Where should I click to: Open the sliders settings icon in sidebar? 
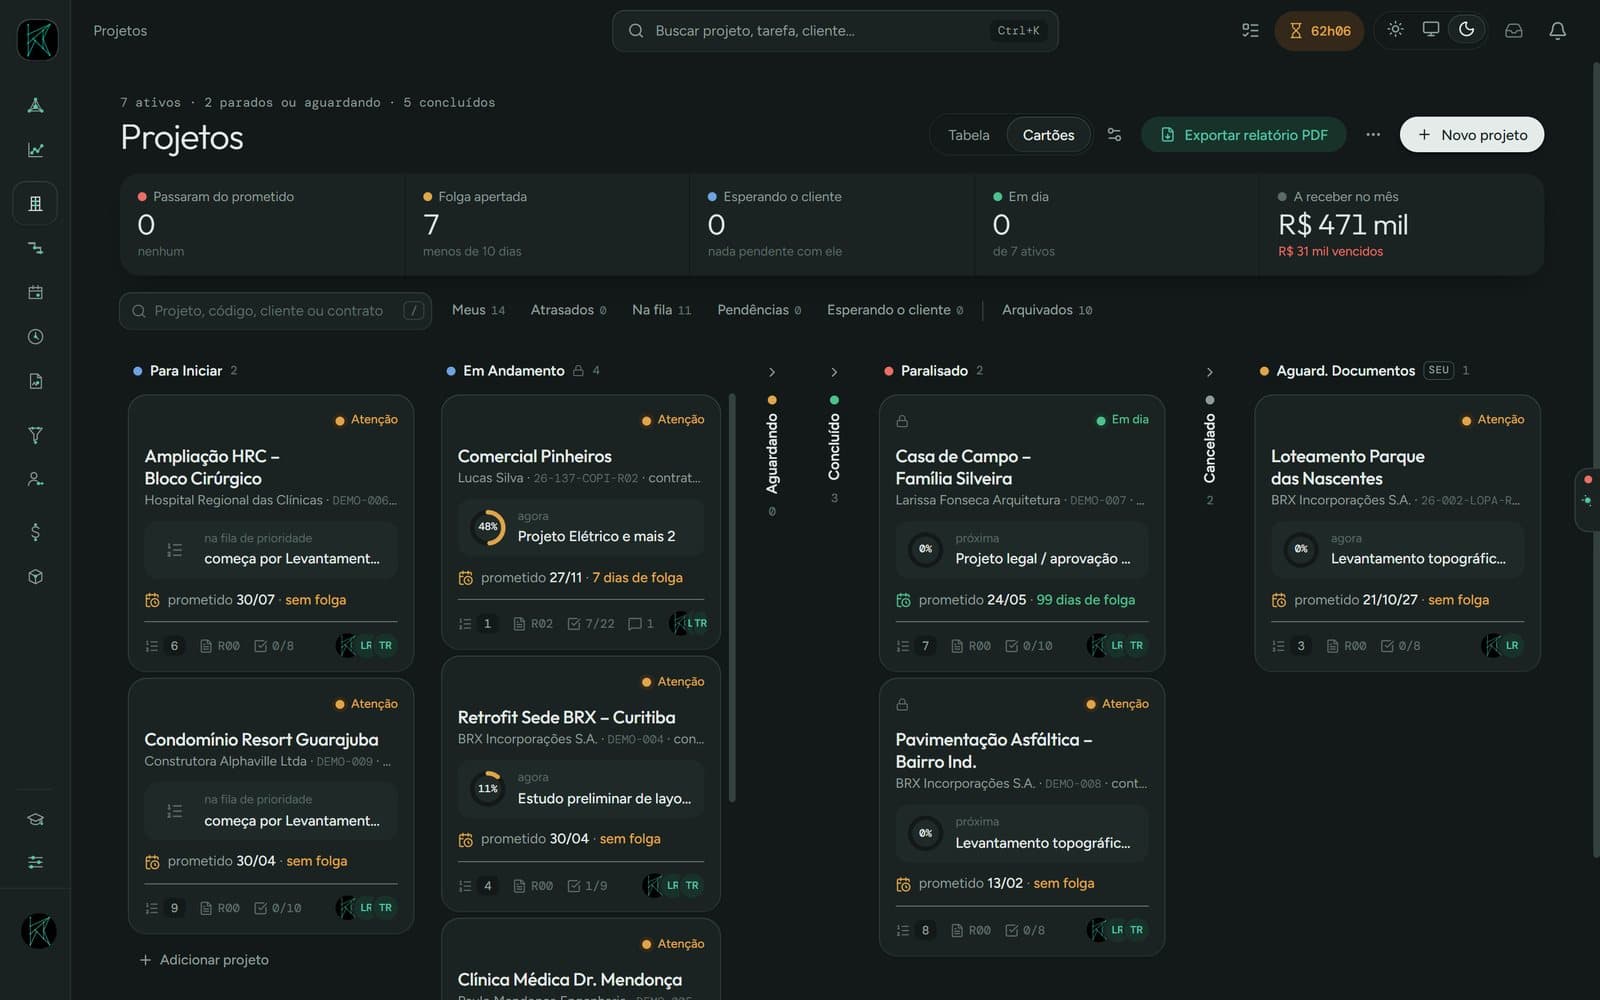pyautogui.click(x=35, y=862)
